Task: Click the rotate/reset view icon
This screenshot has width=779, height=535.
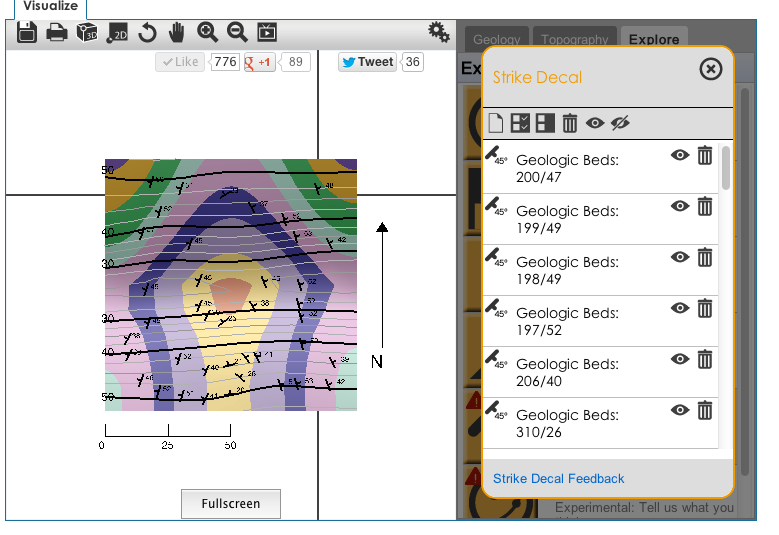Action: click(147, 33)
